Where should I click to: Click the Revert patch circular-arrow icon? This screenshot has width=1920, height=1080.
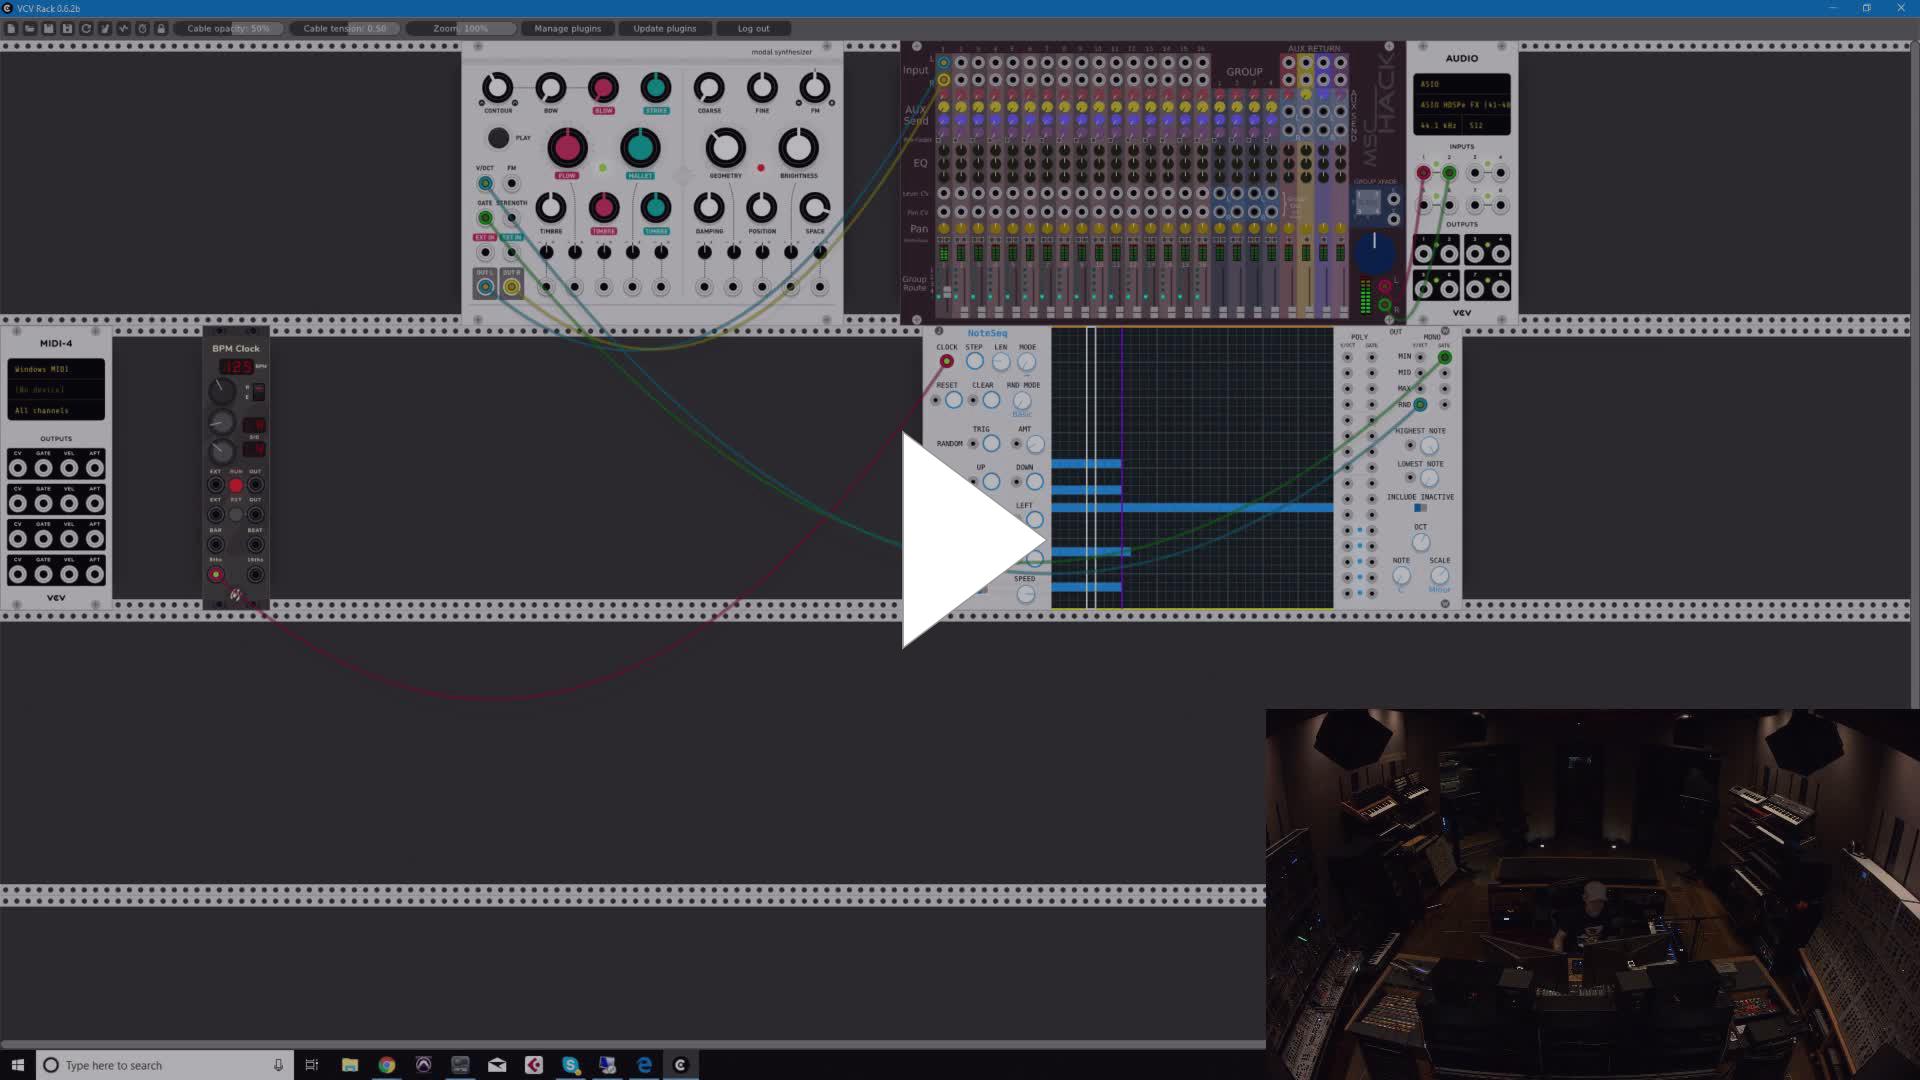pos(86,28)
